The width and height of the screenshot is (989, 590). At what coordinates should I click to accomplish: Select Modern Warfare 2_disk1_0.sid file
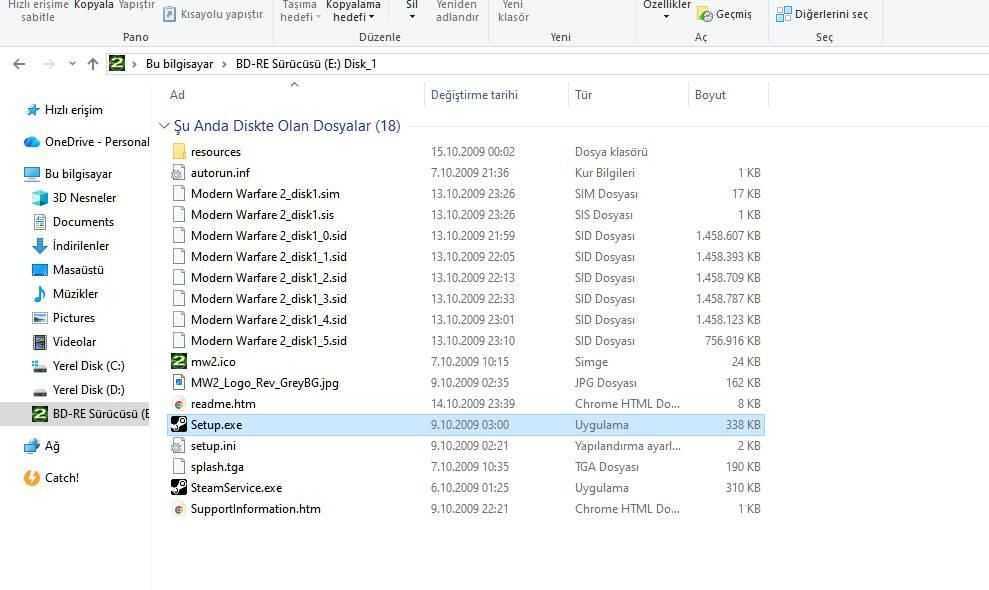[x=269, y=235]
